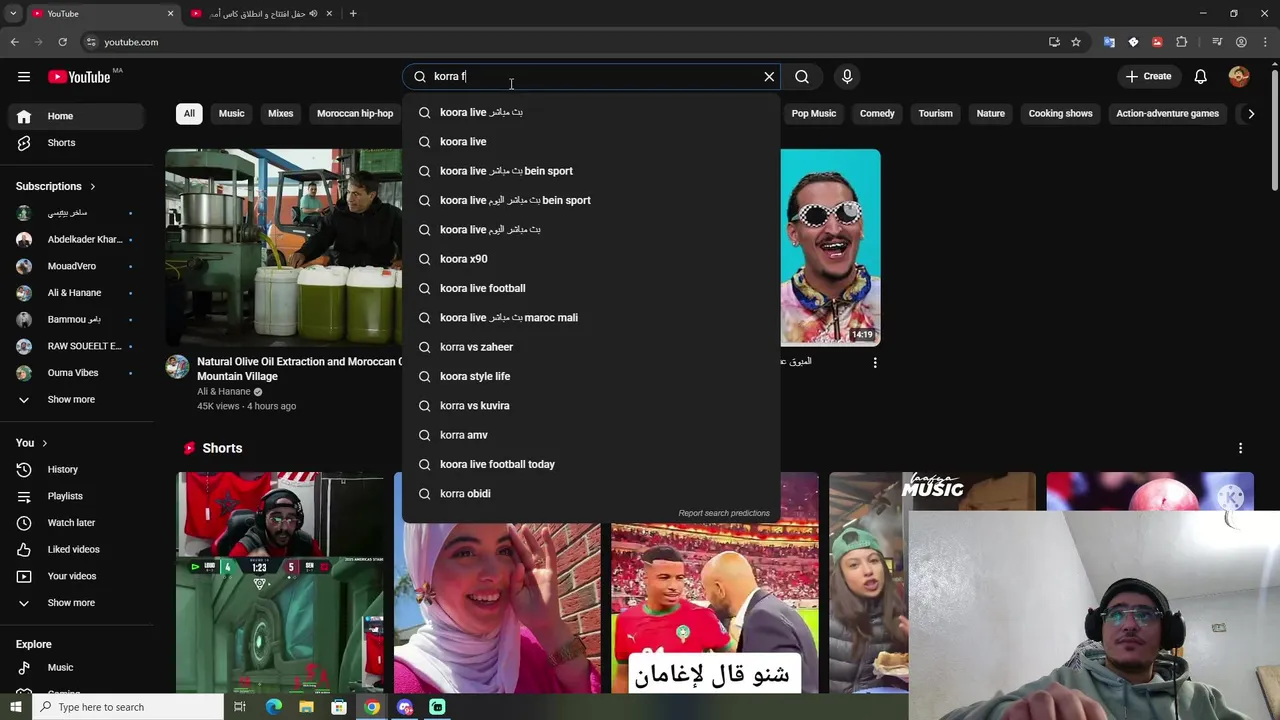
Task: Open Shorts in the sidebar
Action: [x=78, y=143]
